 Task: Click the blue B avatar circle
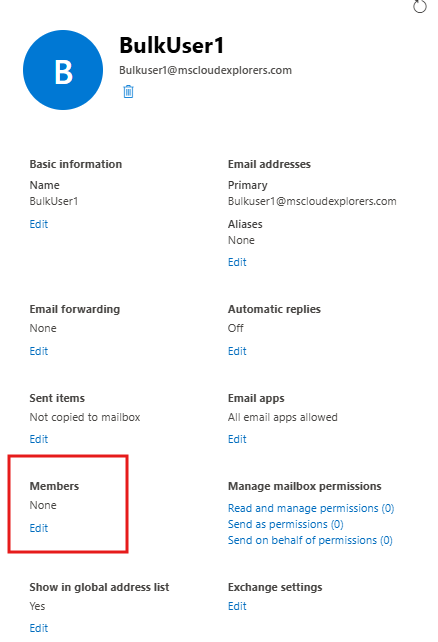click(x=63, y=70)
